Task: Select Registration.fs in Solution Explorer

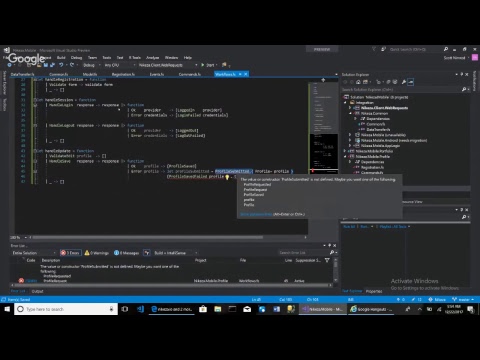Action: click(372, 167)
